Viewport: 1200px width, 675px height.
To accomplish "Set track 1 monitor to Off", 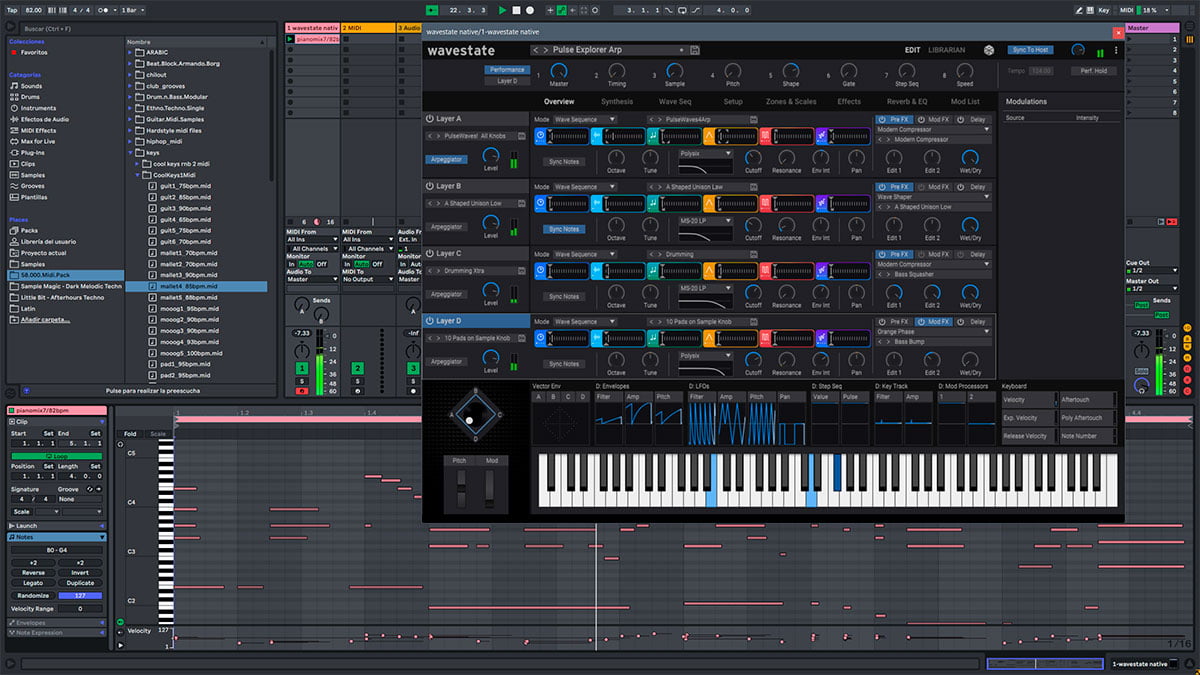I will tap(322, 263).
